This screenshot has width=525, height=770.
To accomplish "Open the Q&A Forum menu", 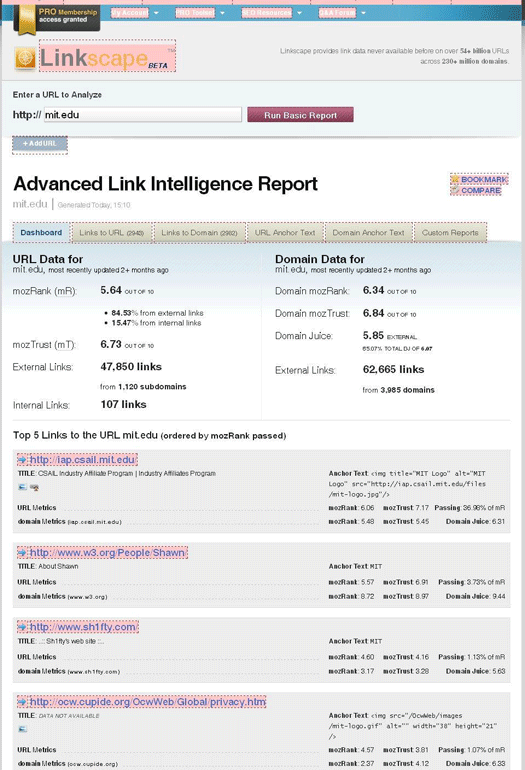I will point(337,13).
